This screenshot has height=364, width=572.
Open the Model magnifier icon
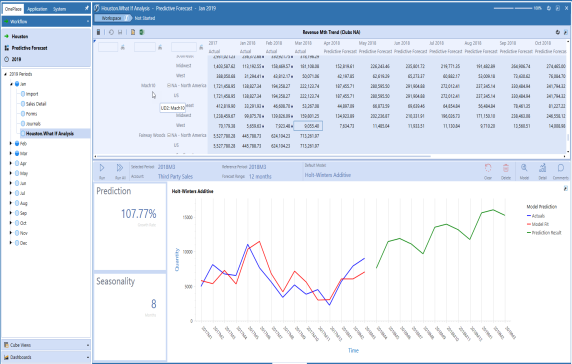[x=524, y=168]
